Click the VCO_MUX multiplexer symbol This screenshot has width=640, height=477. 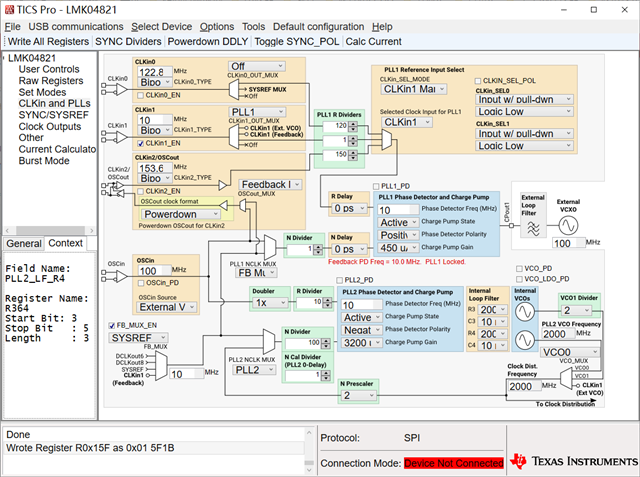[566, 379]
